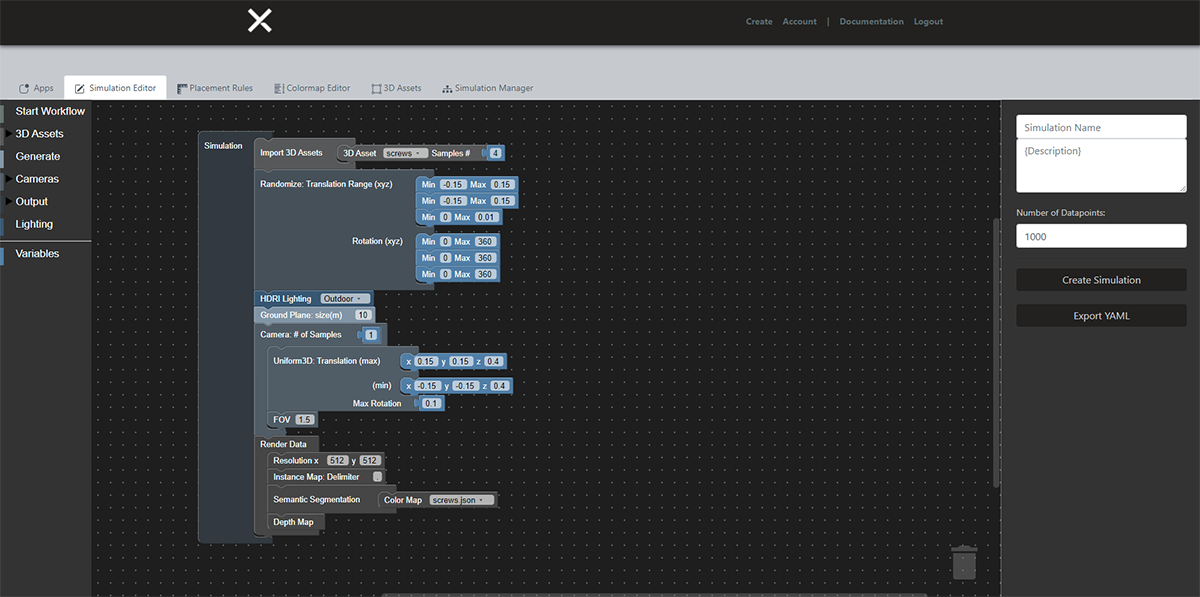This screenshot has width=1200, height=597.
Task: Open the screws 3D Asset dropdown
Action: [x=405, y=153]
